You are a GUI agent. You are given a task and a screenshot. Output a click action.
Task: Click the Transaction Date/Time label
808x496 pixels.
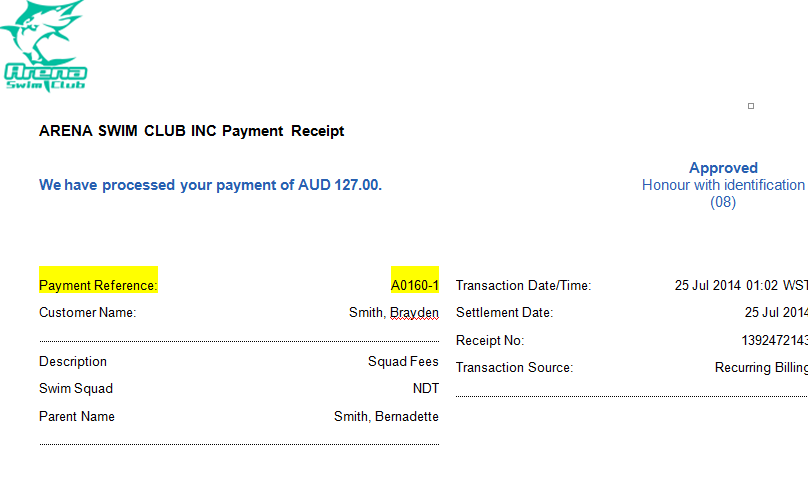(x=523, y=286)
